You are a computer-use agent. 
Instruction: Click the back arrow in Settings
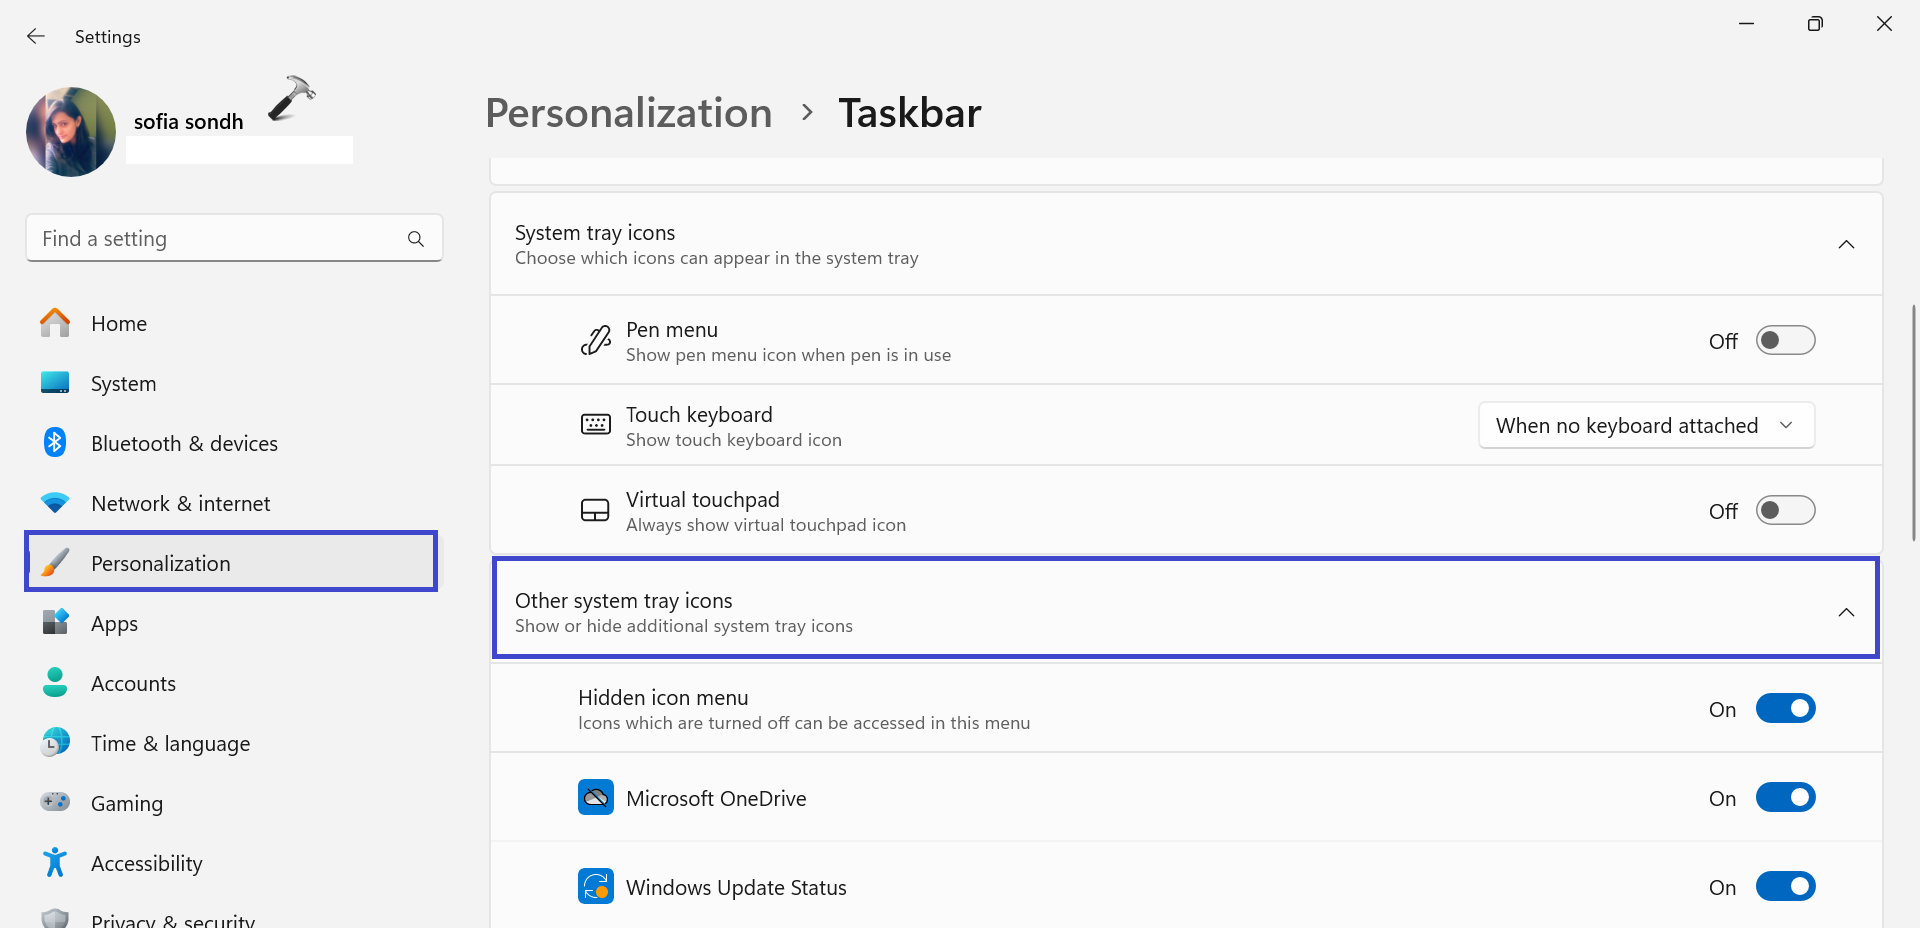36,37
